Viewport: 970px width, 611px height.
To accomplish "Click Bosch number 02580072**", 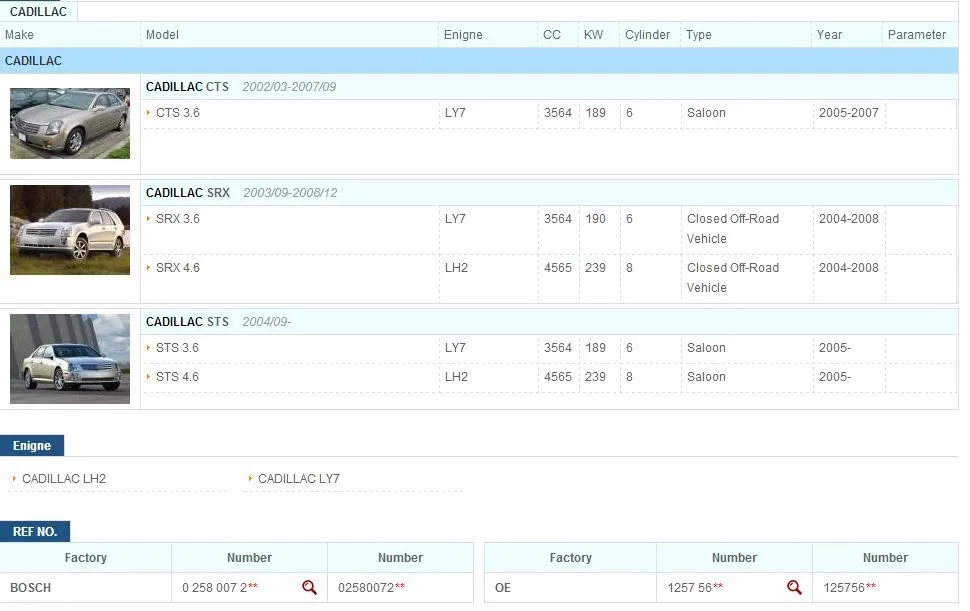I will (x=371, y=588).
